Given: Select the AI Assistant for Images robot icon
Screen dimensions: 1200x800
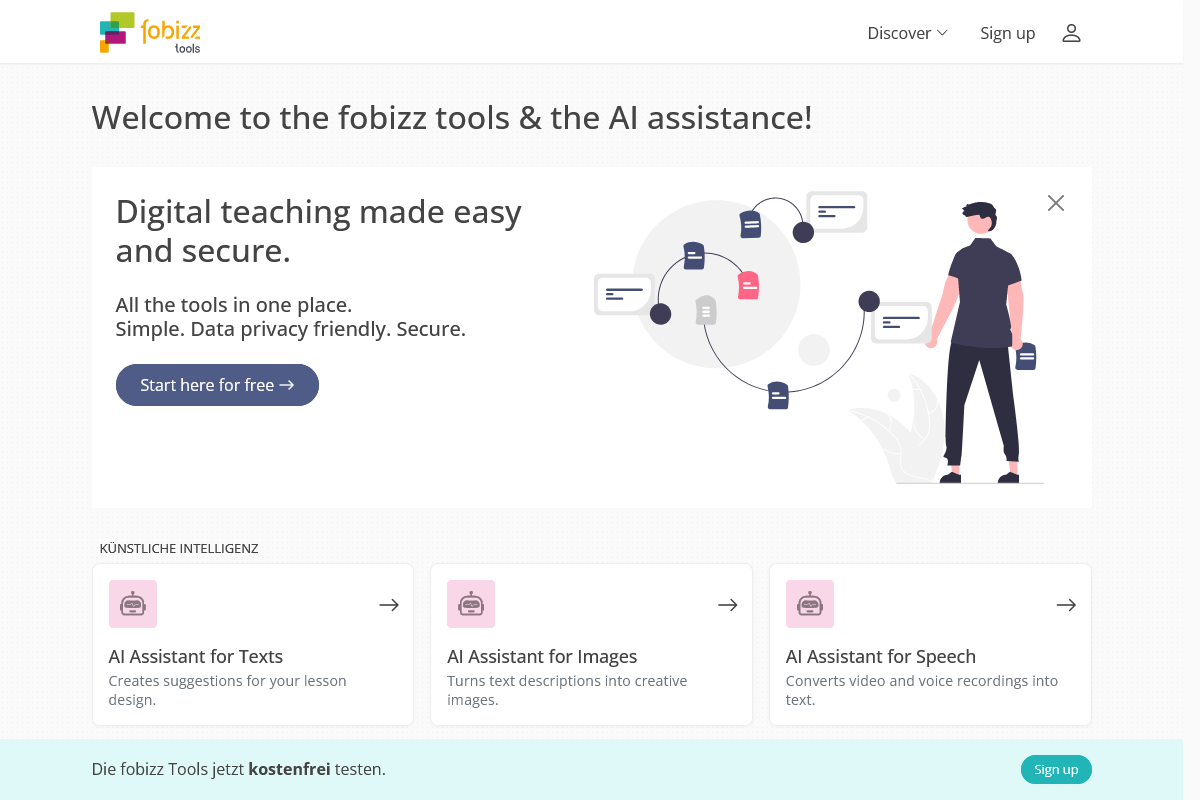Looking at the screenshot, I should 471,604.
